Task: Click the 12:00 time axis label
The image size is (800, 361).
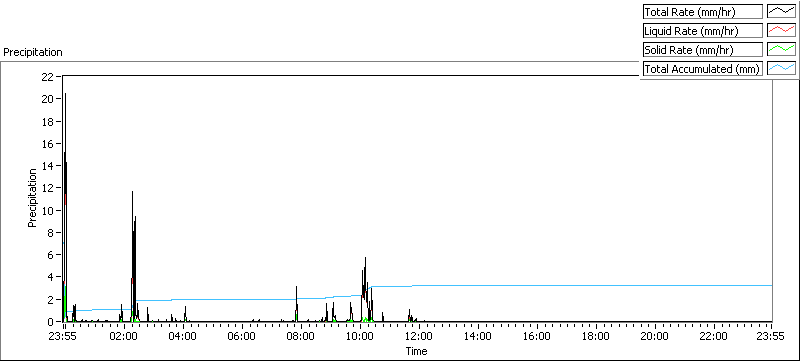Action: 419,336
